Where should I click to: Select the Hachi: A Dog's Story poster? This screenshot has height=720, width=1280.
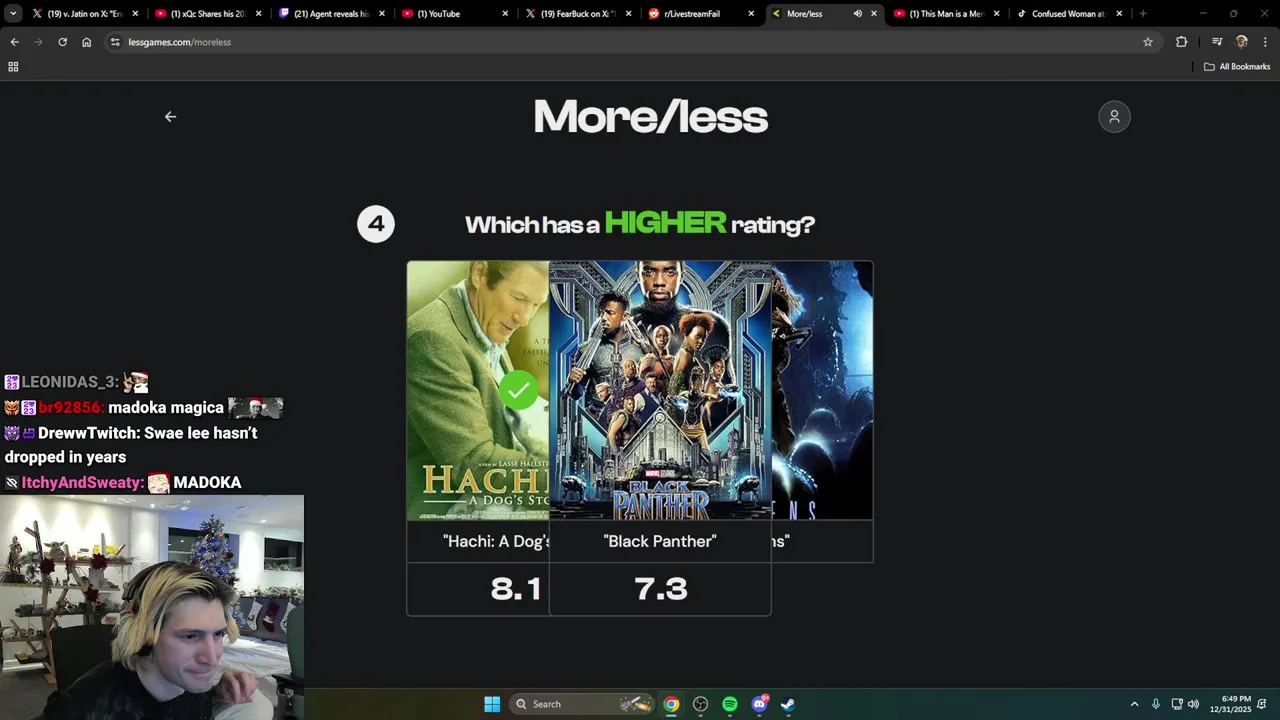[x=478, y=390]
